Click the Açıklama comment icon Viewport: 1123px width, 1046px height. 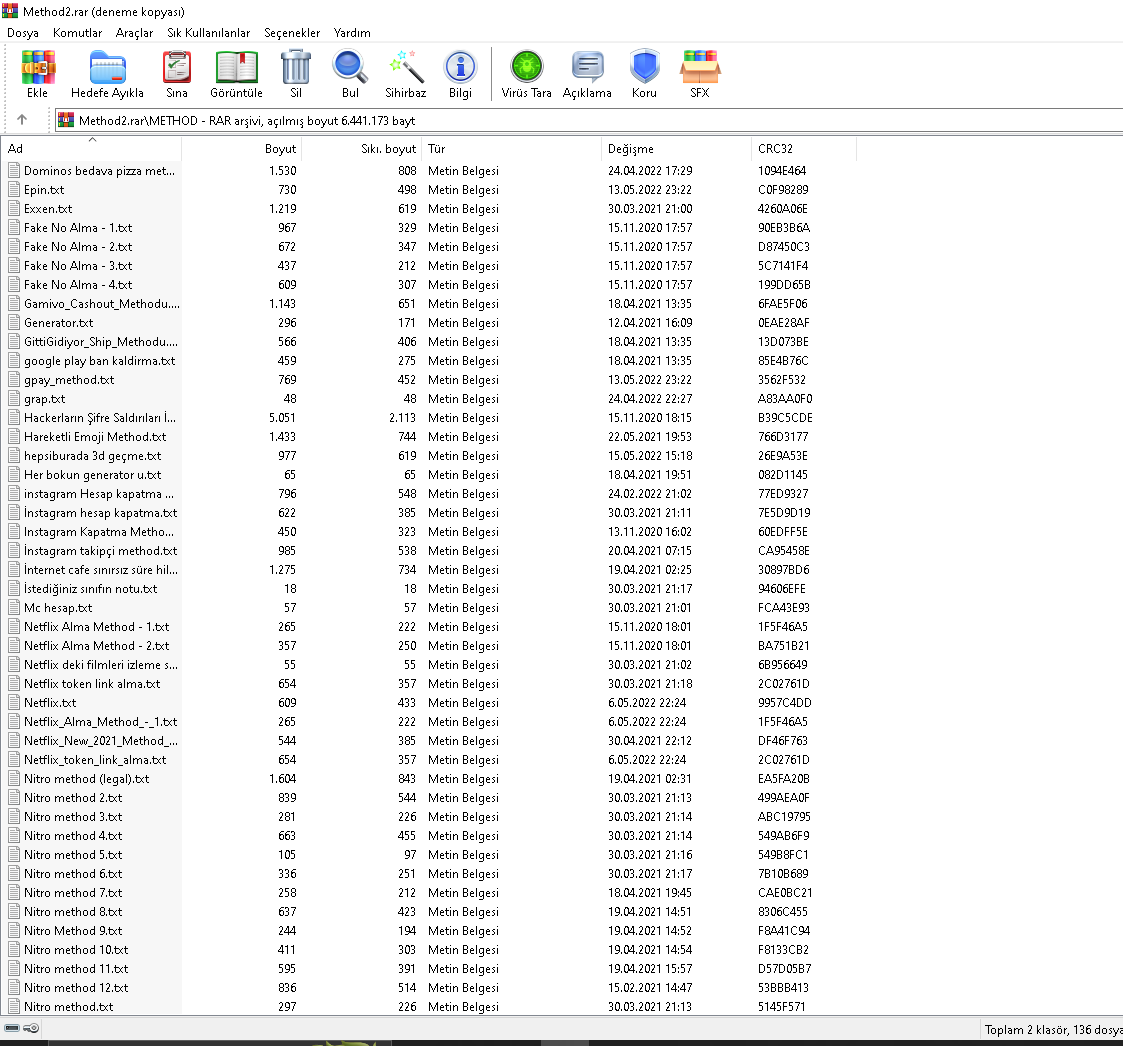coord(587,68)
